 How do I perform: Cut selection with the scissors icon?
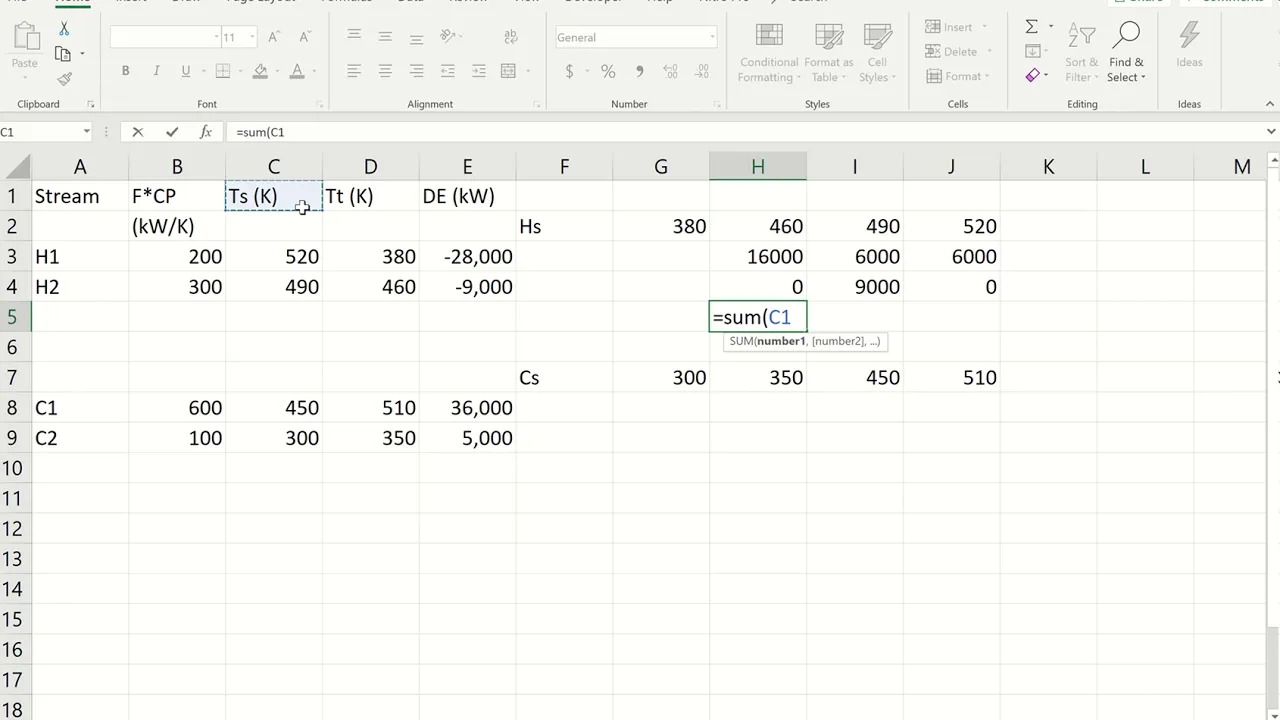(64, 30)
